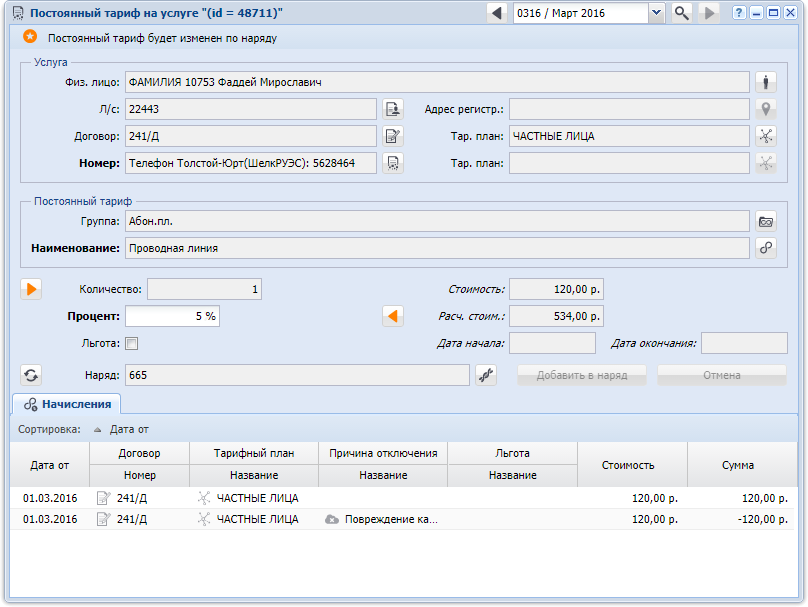Click the Дата начала field
Screen dimensions: 808x607
[x=552, y=343]
